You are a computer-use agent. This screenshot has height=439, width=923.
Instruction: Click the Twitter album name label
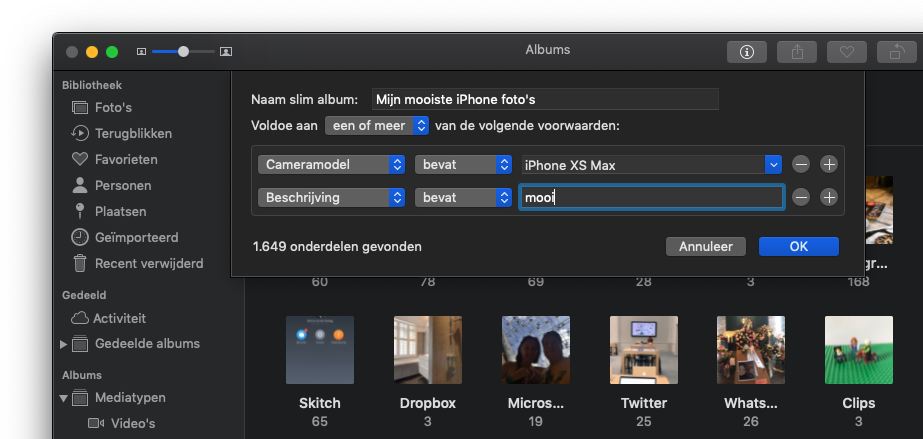click(x=643, y=403)
